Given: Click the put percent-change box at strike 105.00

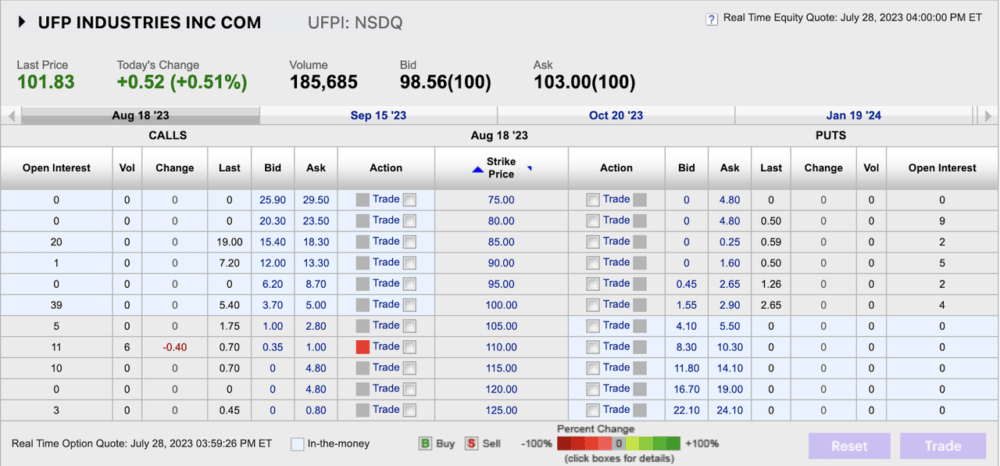Looking at the screenshot, I should pos(640,326).
